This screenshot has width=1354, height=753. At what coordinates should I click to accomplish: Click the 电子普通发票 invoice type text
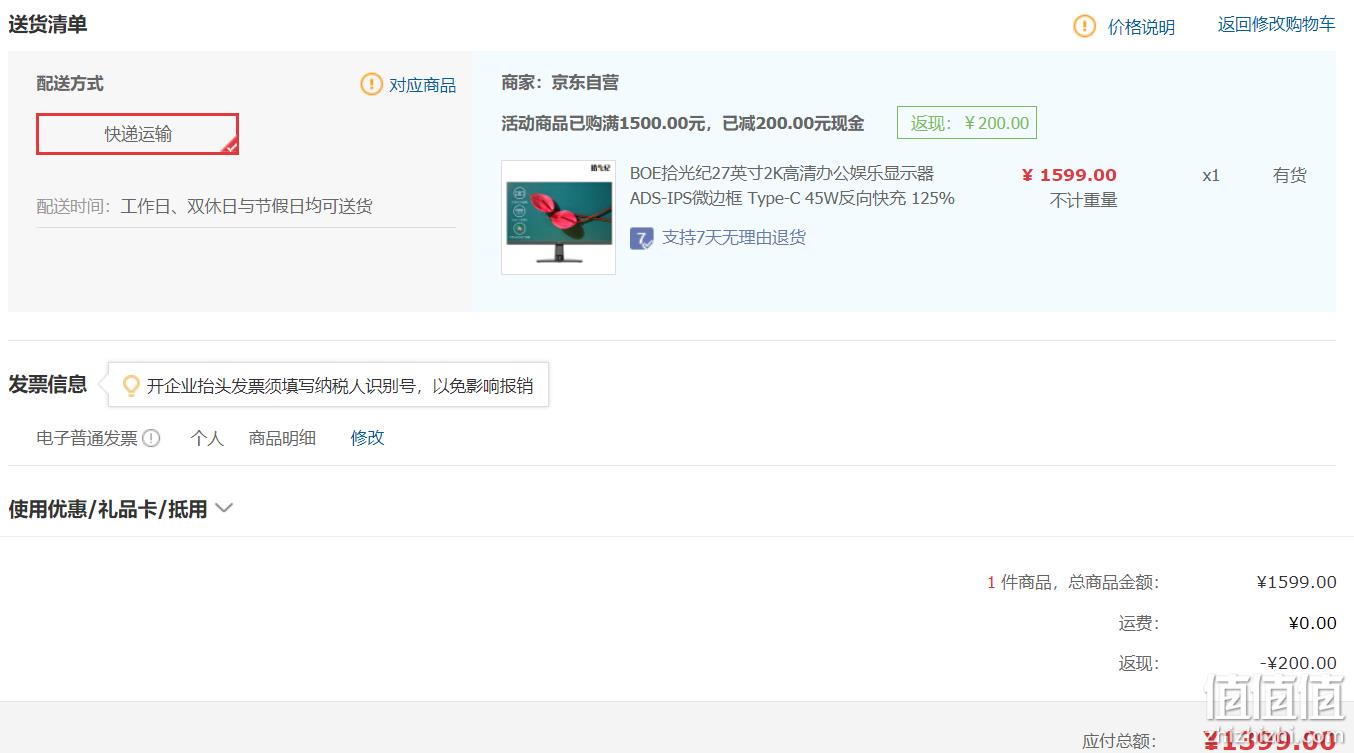click(87, 438)
